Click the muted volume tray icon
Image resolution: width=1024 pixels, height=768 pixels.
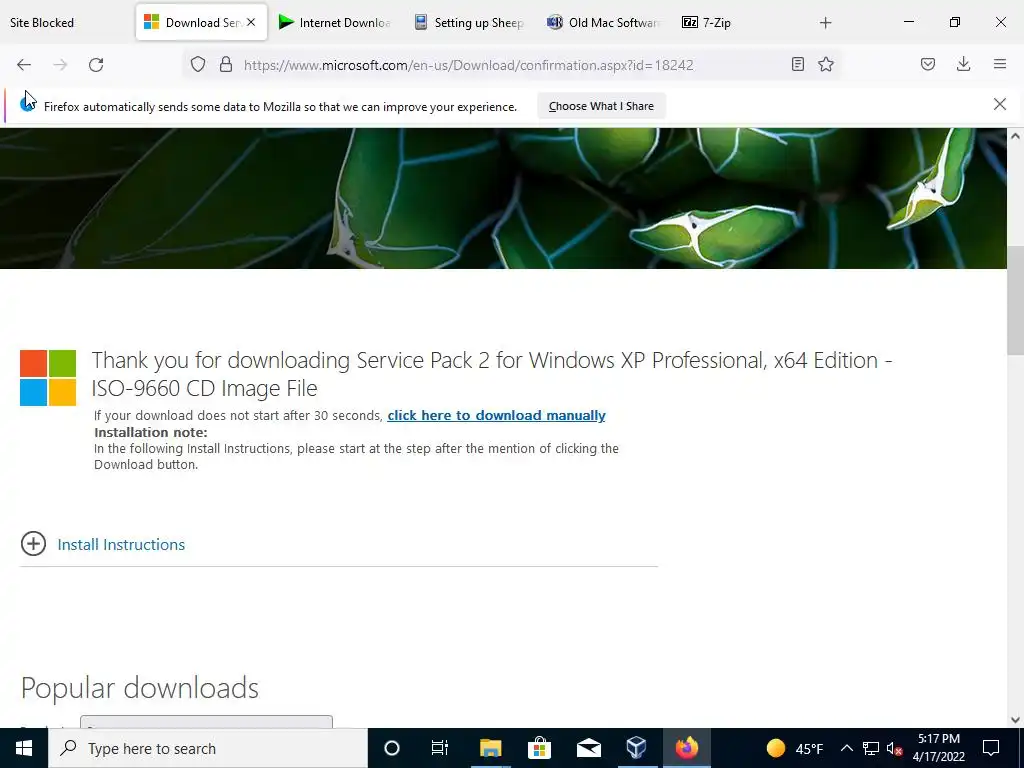point(894,748)
